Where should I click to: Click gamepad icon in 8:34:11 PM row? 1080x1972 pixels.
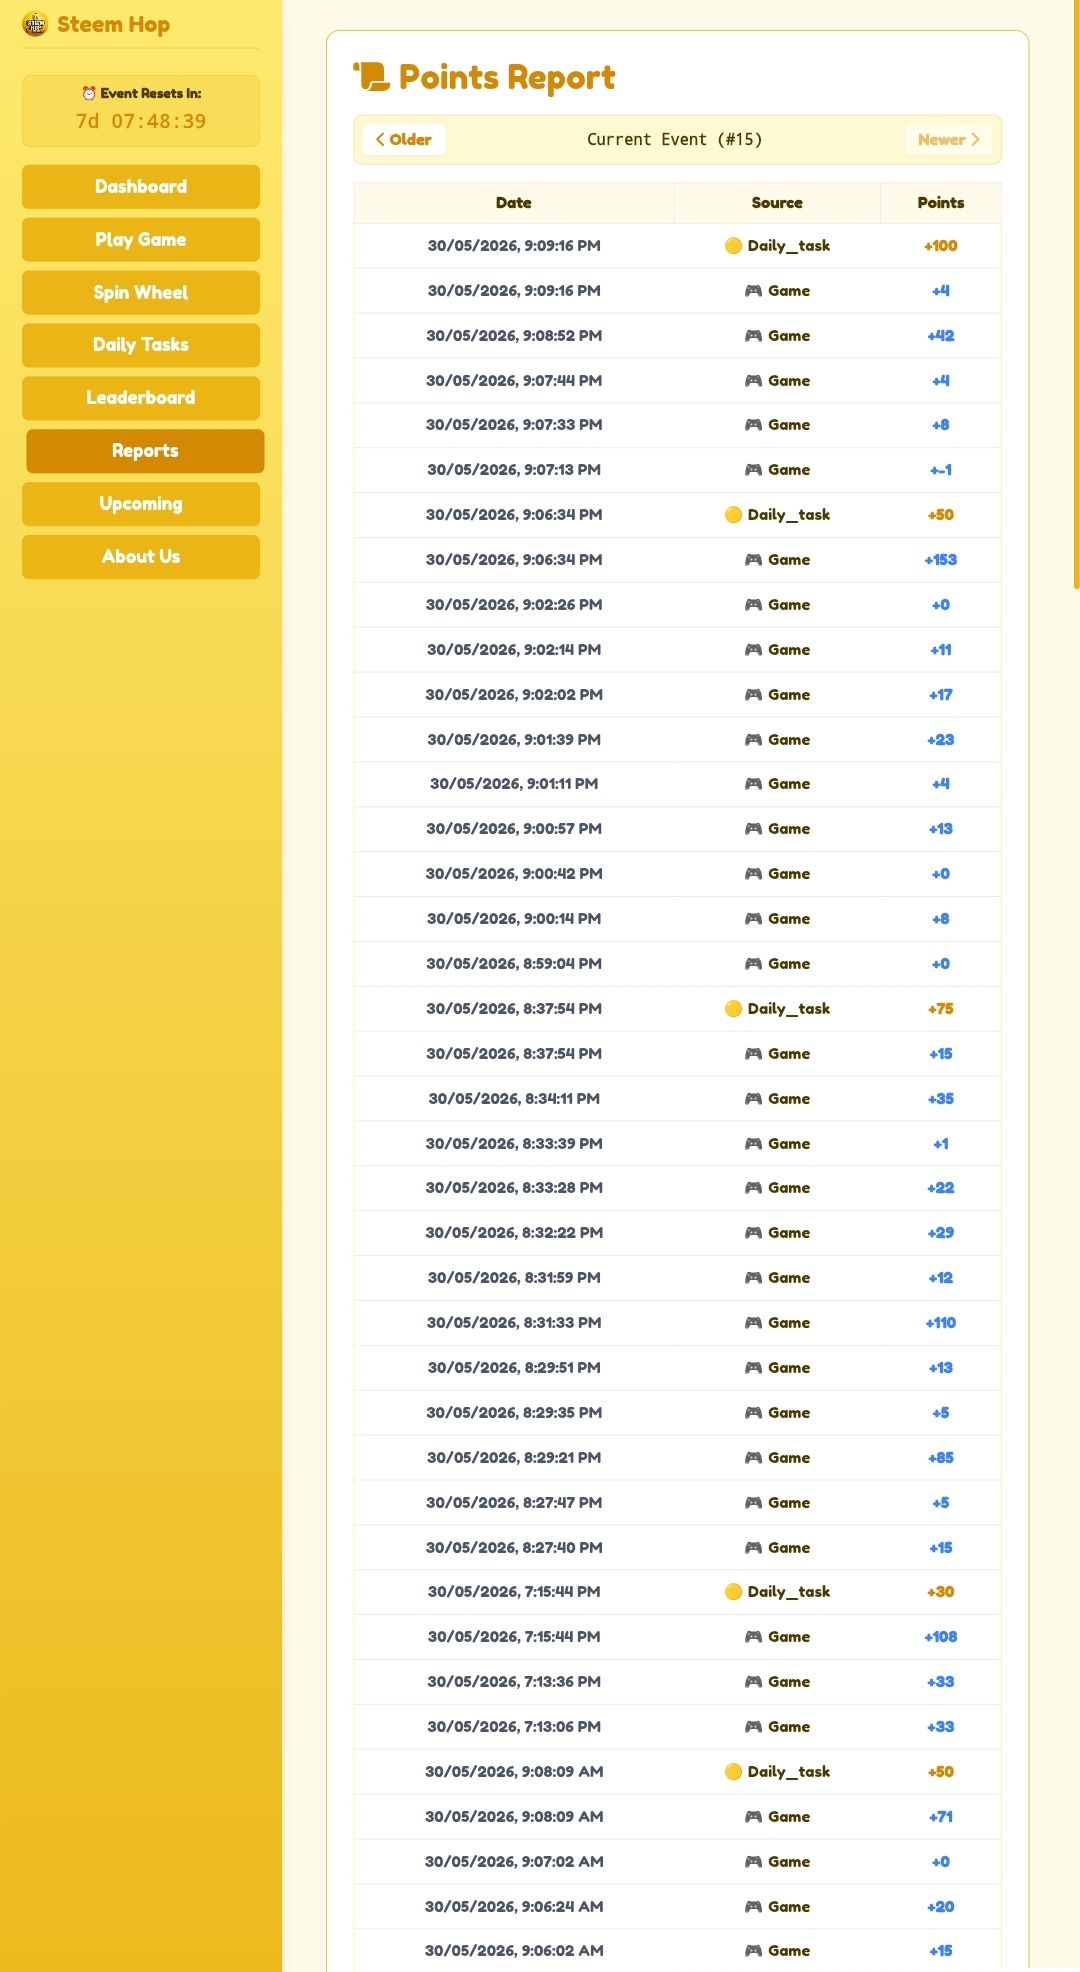pos(753,1099)
